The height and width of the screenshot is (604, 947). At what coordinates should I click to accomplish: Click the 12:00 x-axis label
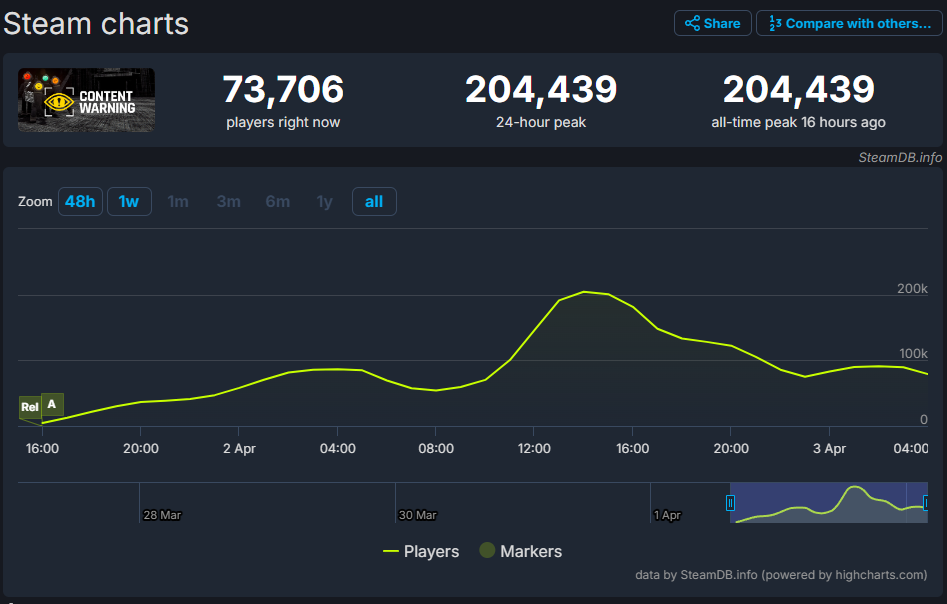(x=534, y=449)
